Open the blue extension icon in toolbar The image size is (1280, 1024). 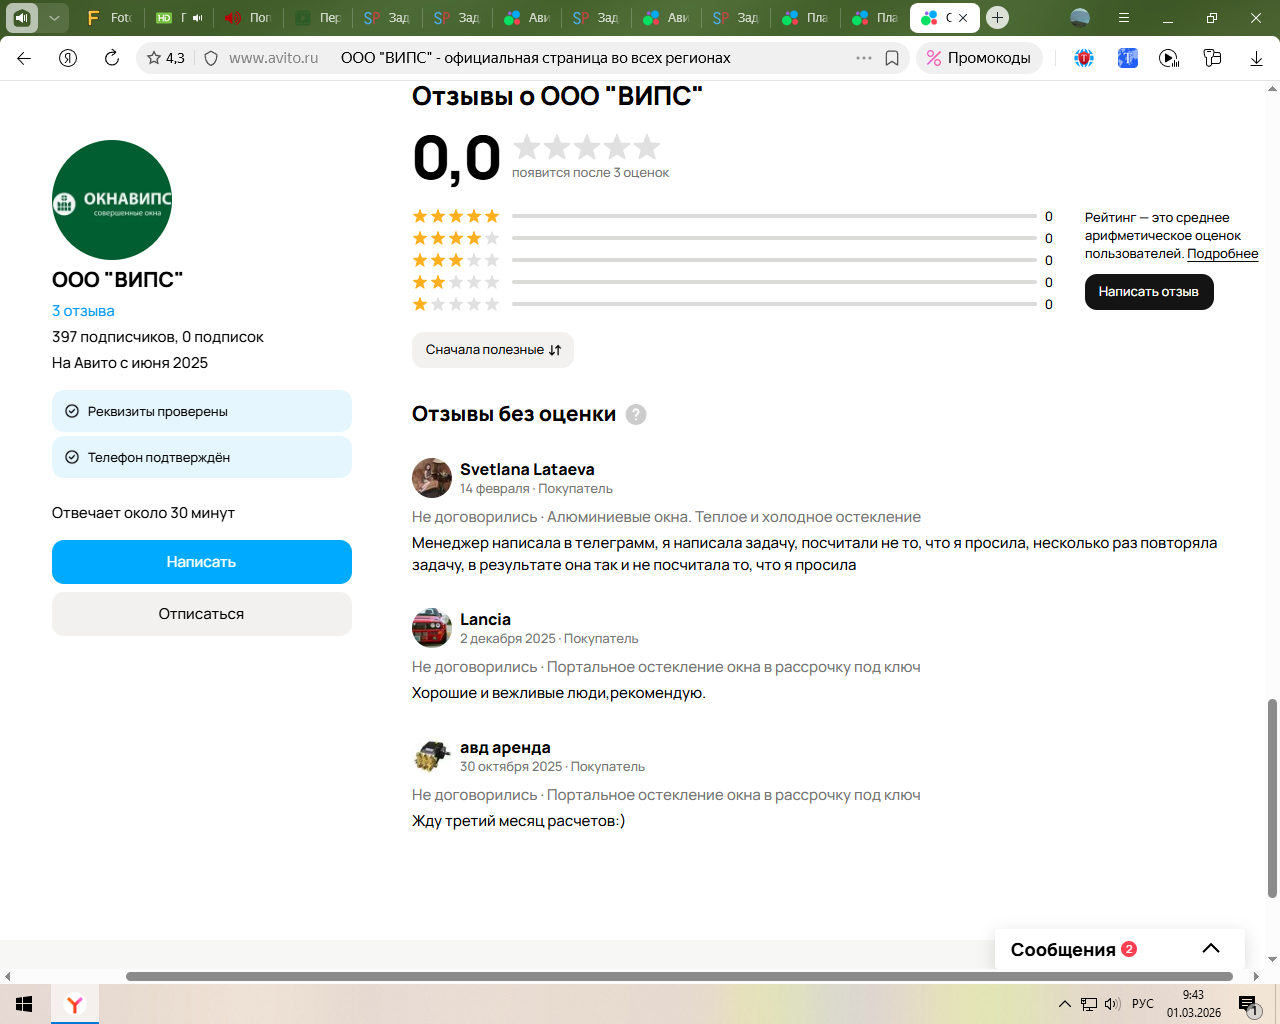point(1127,58)
